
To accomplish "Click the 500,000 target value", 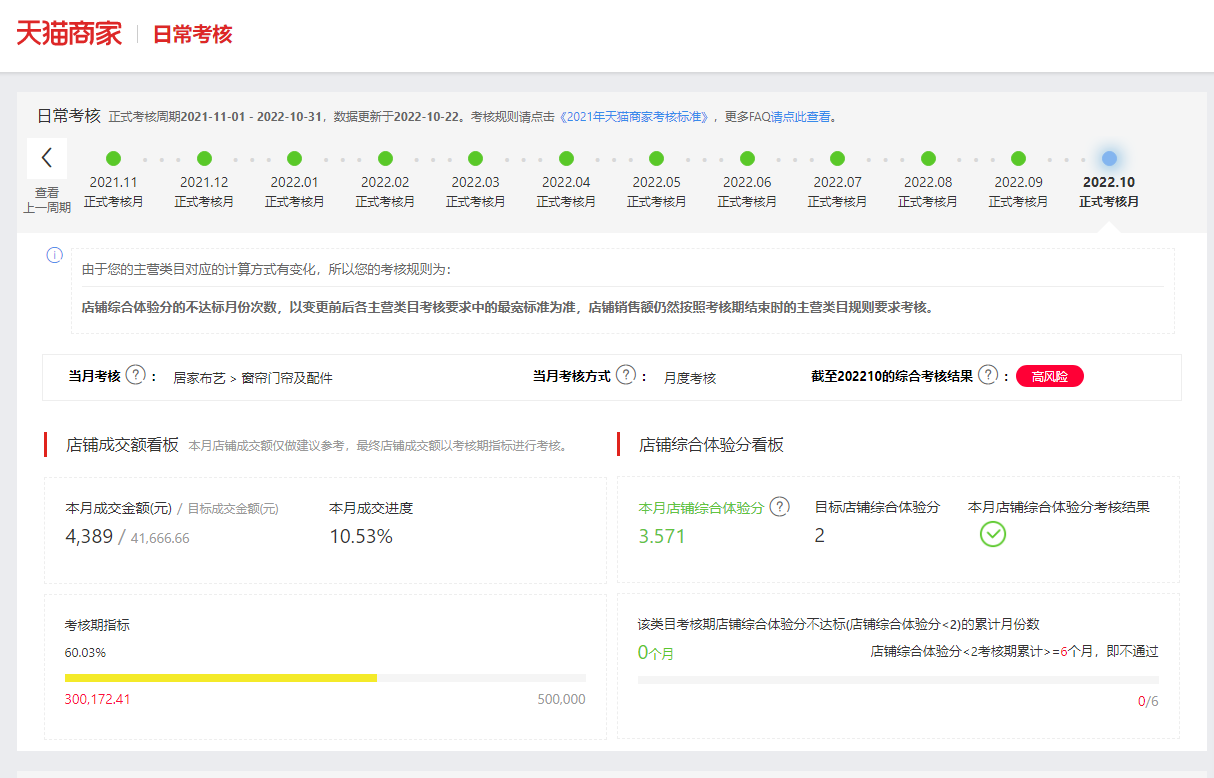I will [x=561, y=699].
